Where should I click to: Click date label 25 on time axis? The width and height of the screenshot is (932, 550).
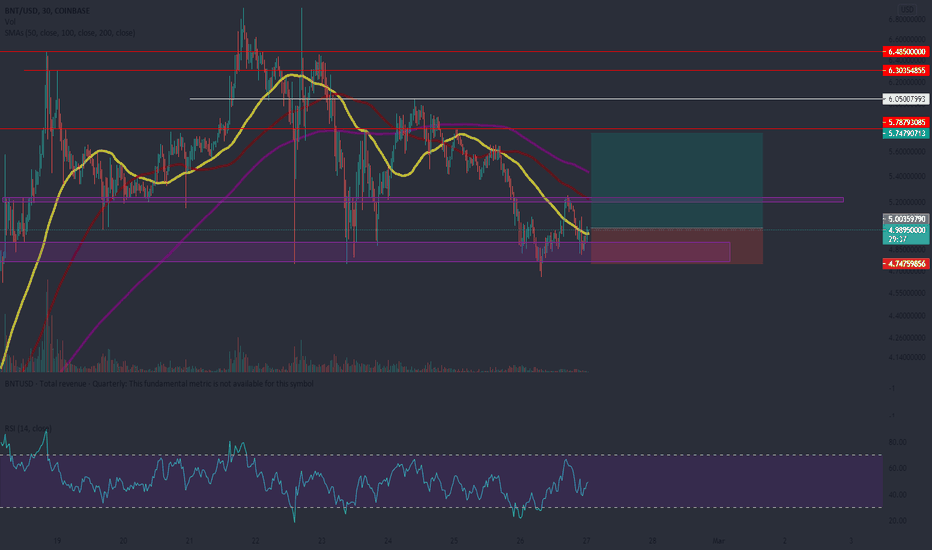454,541
